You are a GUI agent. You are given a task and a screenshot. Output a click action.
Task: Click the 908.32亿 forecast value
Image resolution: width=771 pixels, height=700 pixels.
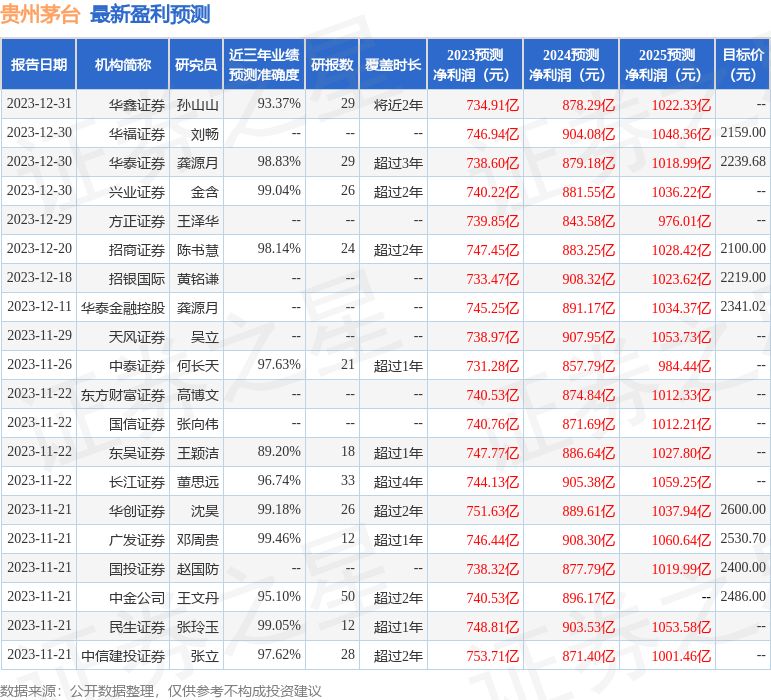(589, 279)
